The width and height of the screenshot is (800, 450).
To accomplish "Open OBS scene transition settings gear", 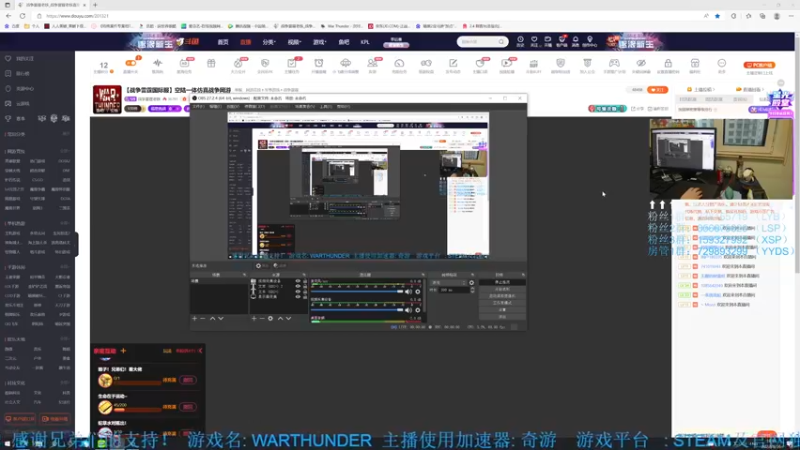I will (471, 282).
